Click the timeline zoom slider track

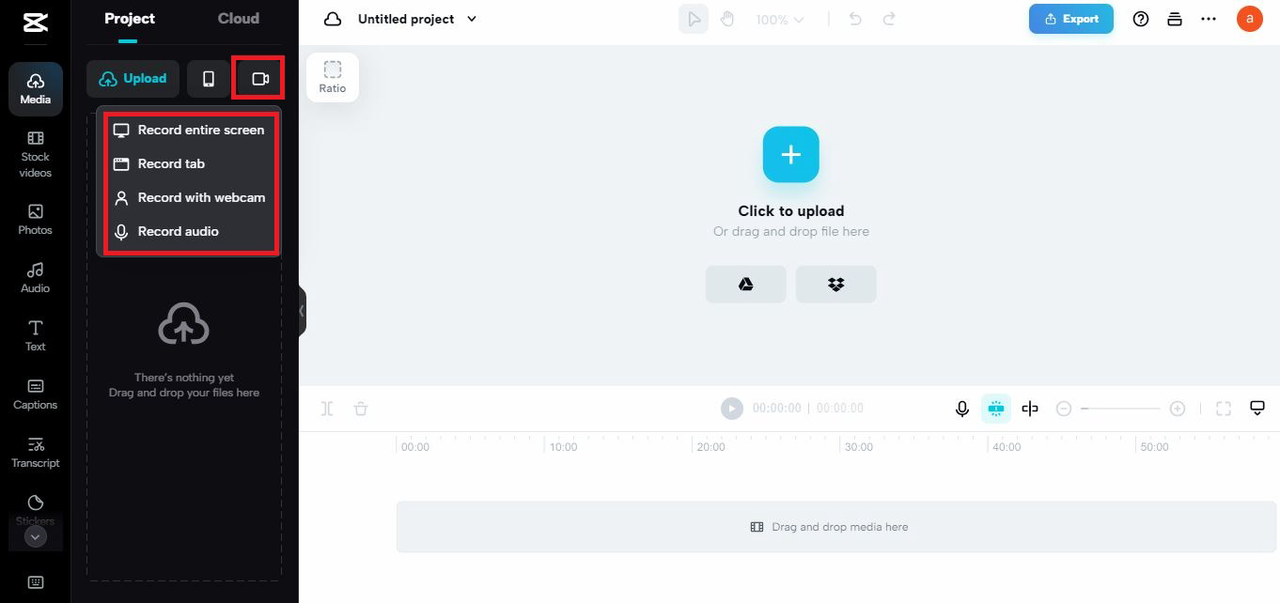pyautogui.click(x=1120, y=408)
